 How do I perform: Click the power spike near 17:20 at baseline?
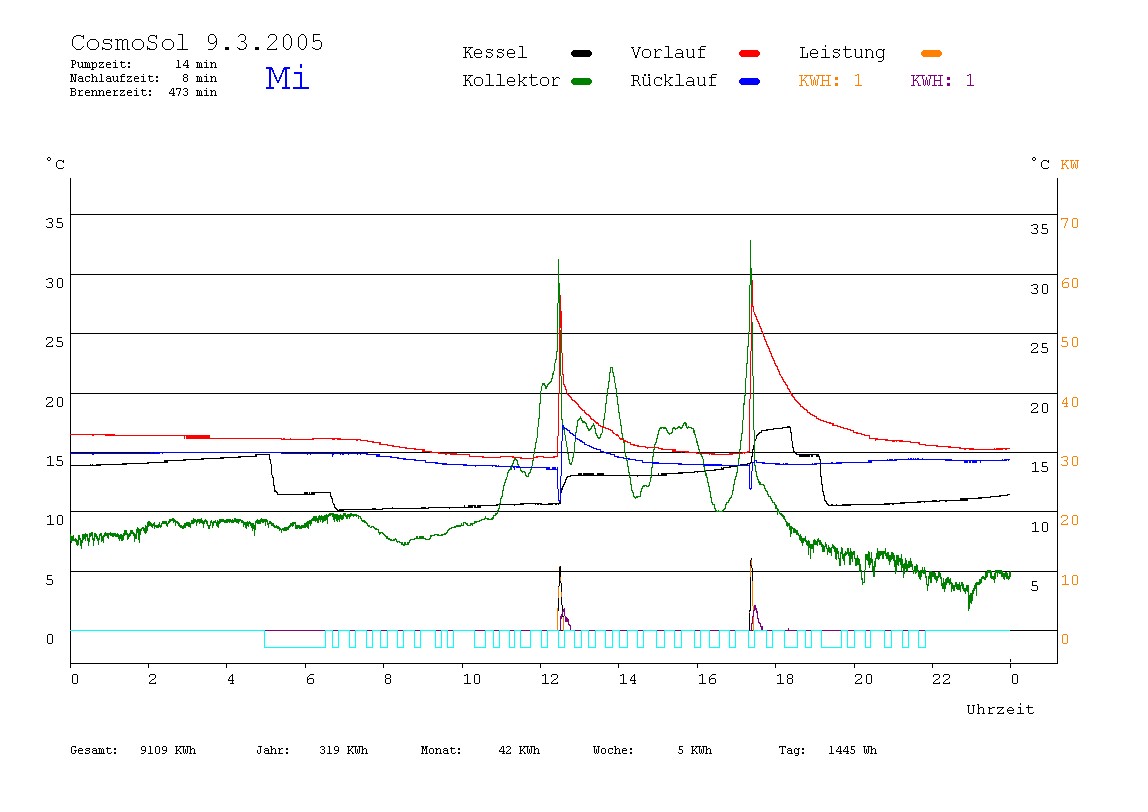(753, 597)
